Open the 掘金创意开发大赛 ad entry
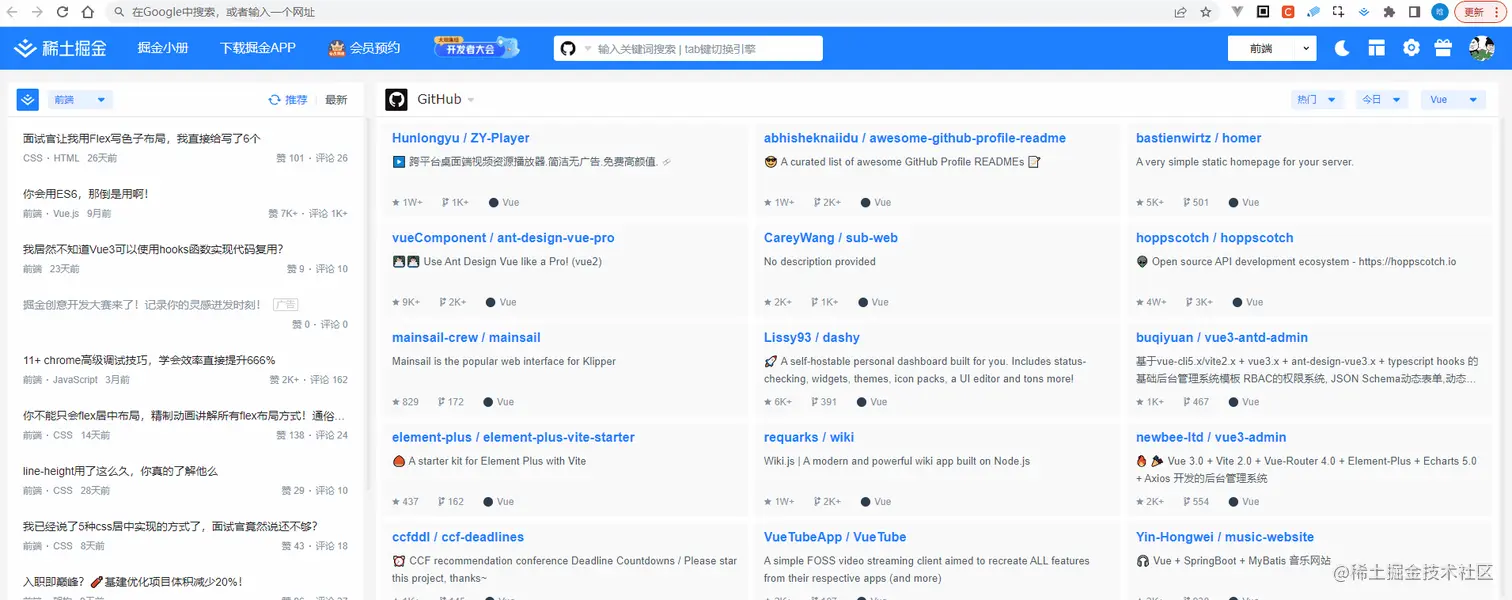 coord(142,304)
